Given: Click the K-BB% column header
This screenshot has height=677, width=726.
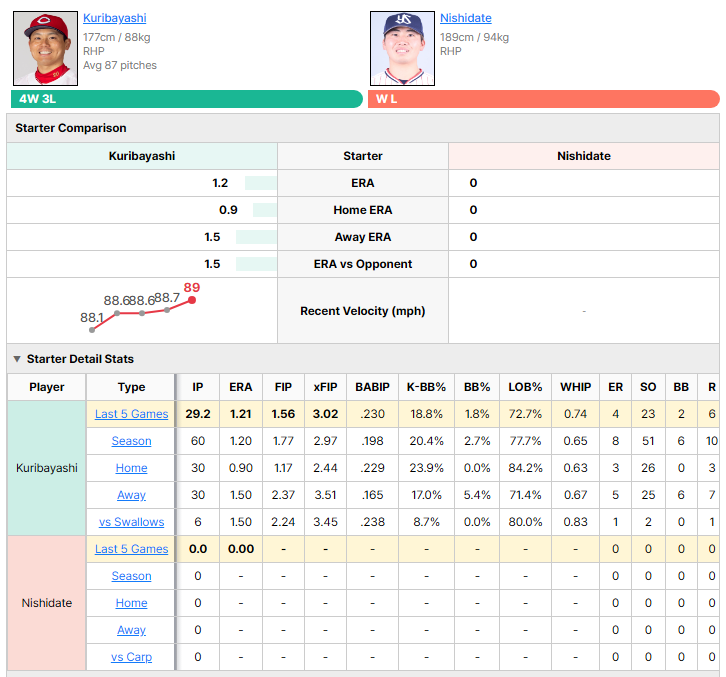Looking at the screenshot, I should pyautogui.click(x=426, y=387).
